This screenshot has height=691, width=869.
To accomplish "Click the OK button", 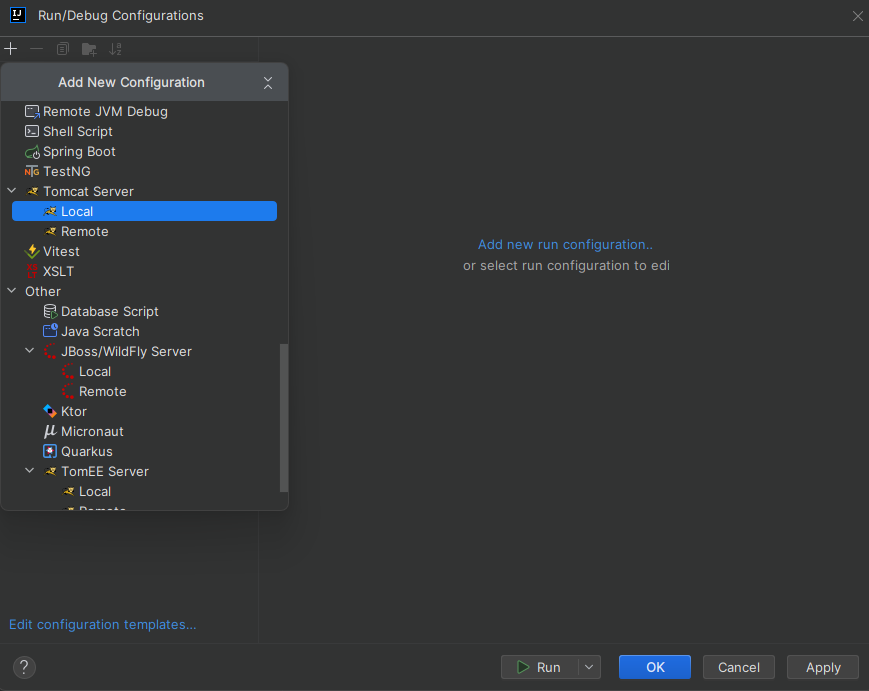I will (x=655, y=667).
